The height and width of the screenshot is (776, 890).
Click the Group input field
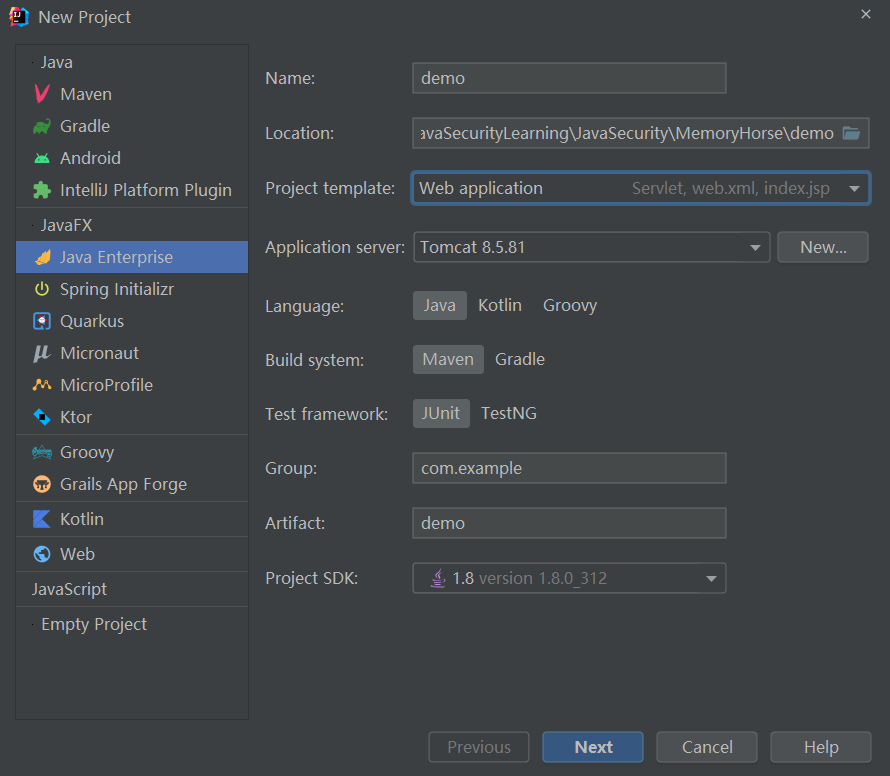click(x=569, y=468)
